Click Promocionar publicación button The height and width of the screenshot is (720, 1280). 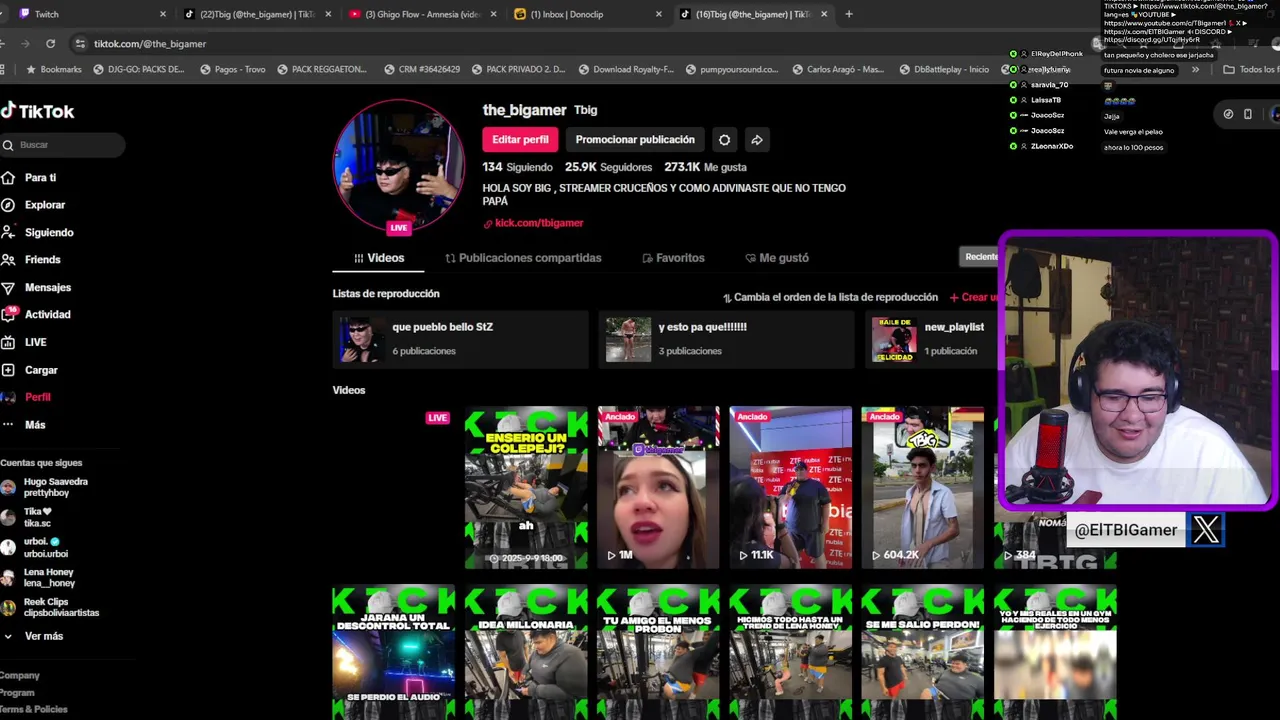click(635, 140)
